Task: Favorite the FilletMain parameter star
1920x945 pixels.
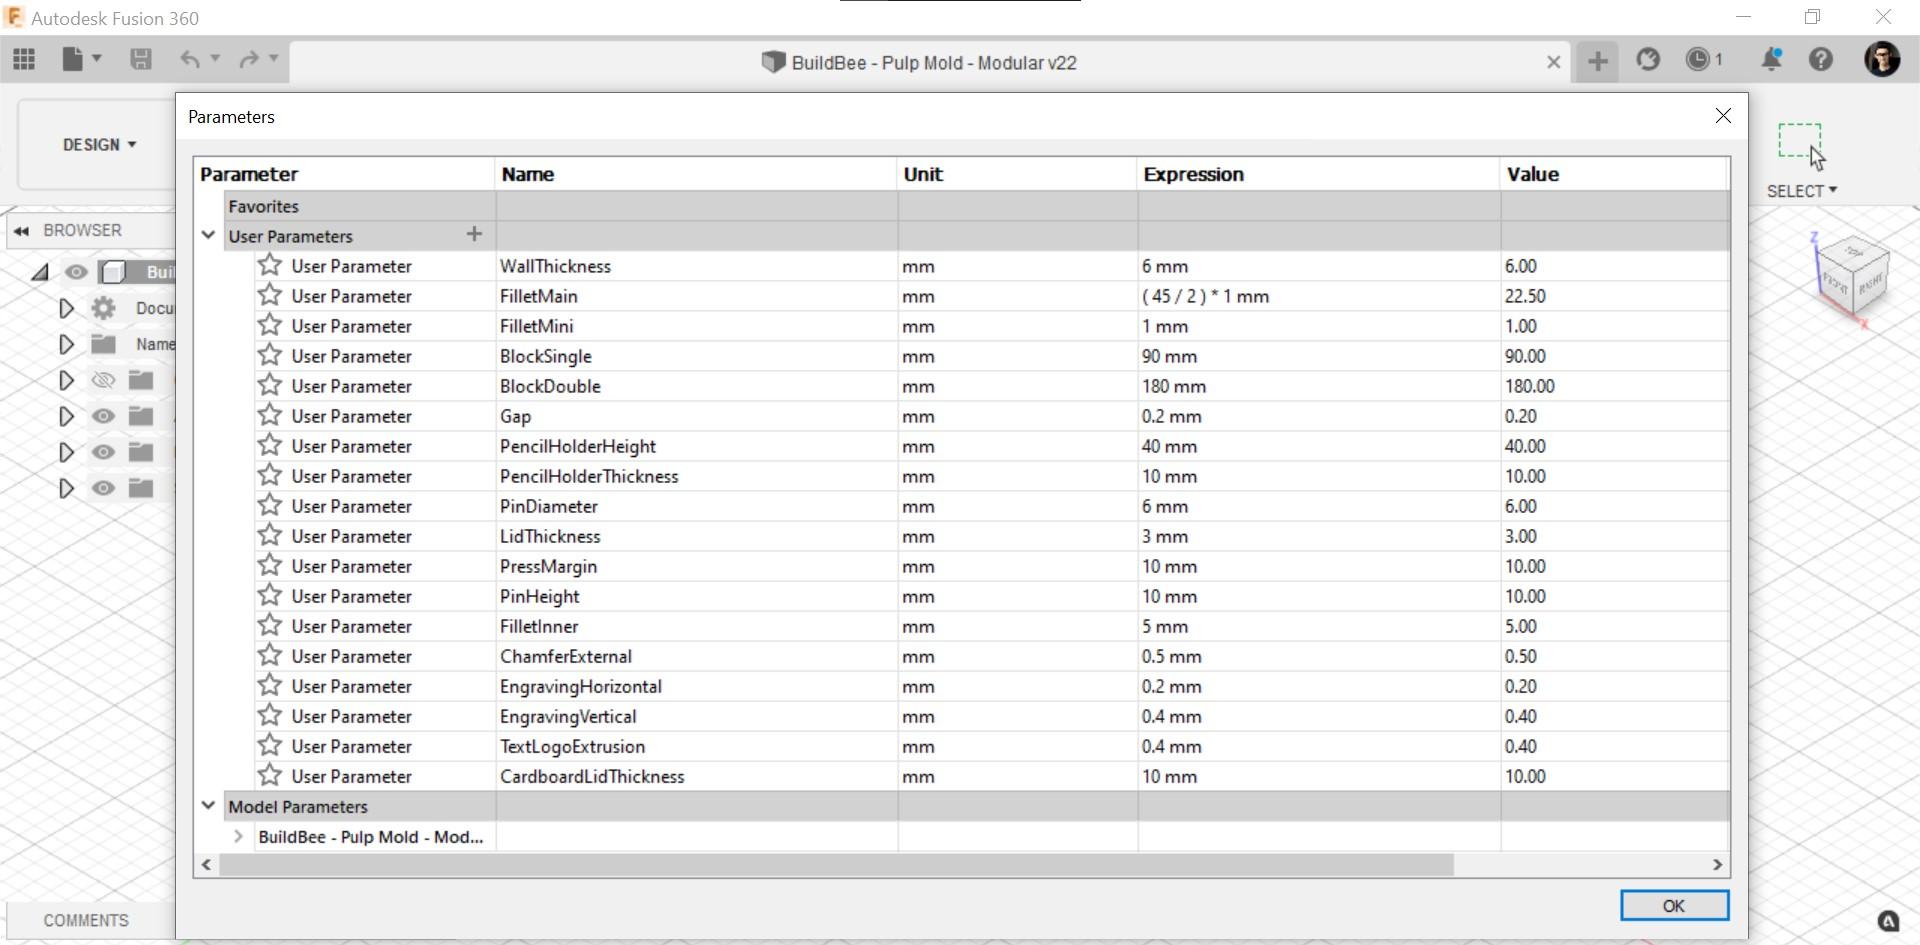Action: [x=270, y=295]
